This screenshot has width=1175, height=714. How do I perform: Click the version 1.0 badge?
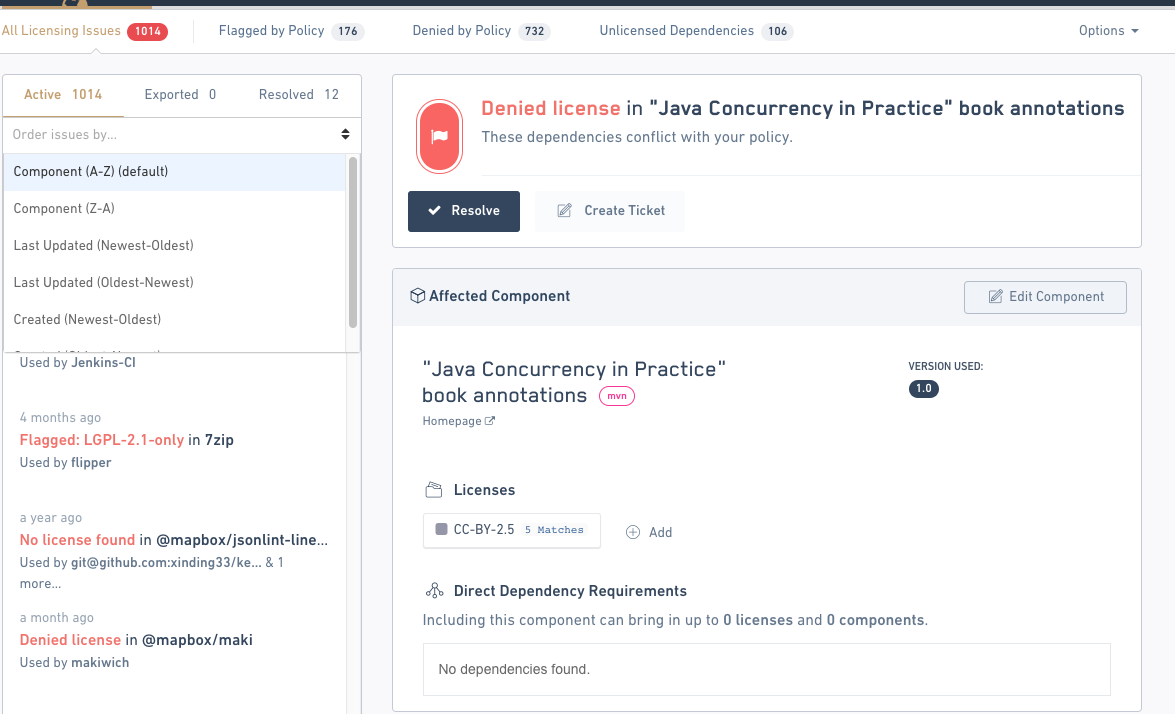click(x=923, y=389)
